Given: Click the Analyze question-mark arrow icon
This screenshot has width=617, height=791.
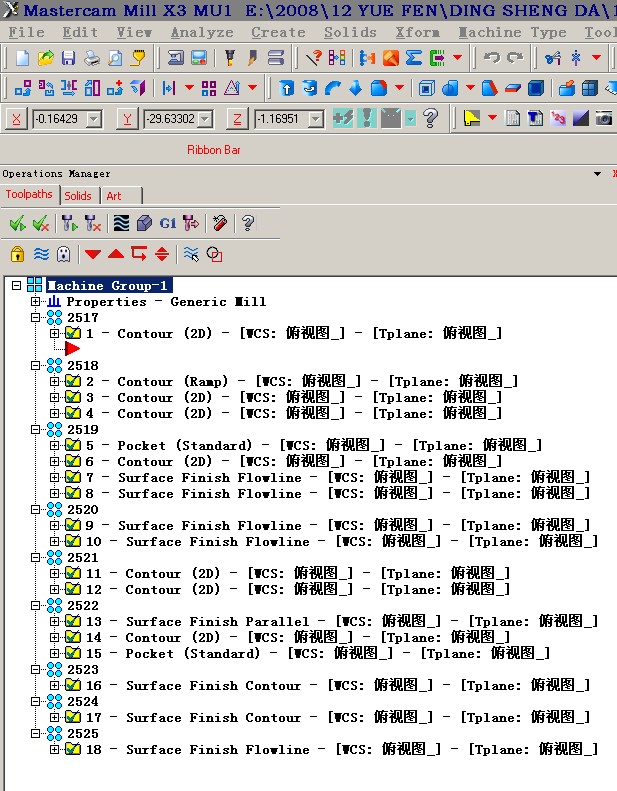Looking at the screenshot, I should 314,58.
